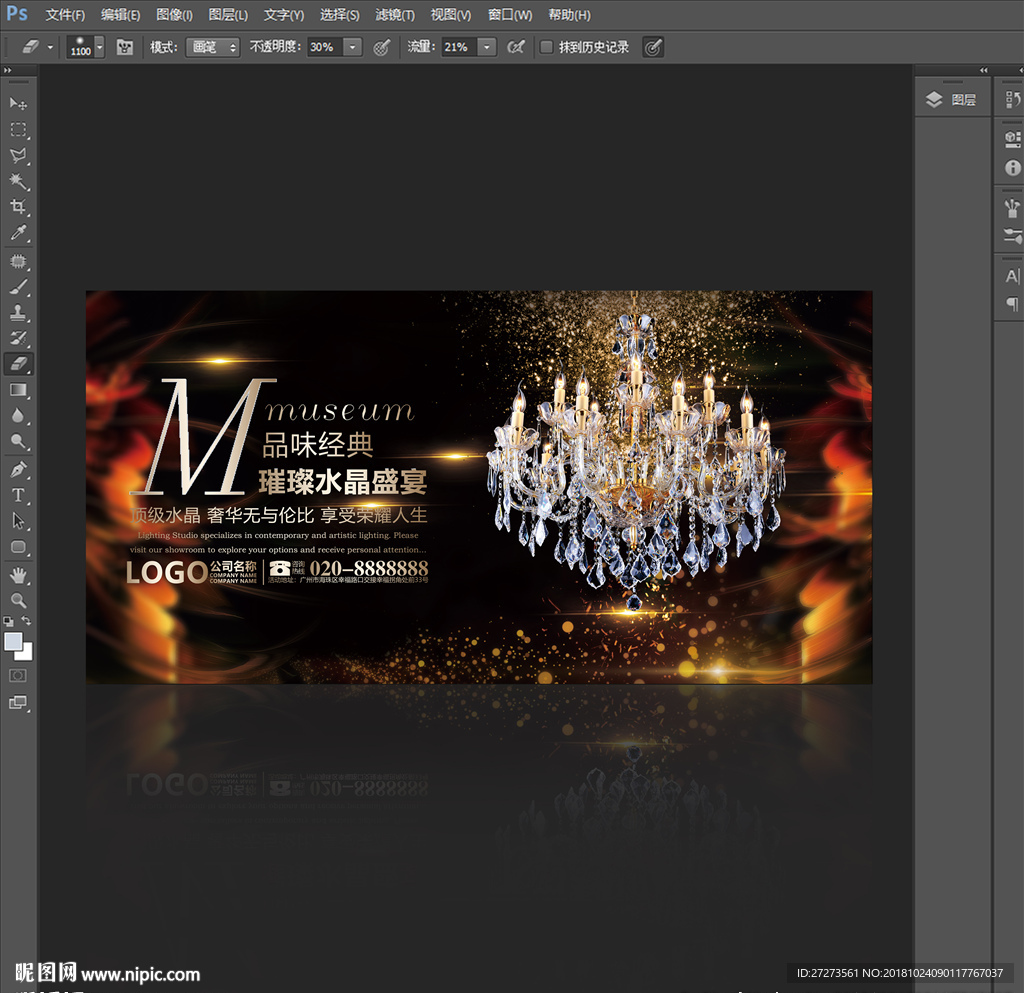Open the 模式 brush mode dropdown
1024x993 pixels.
[215, 47]
